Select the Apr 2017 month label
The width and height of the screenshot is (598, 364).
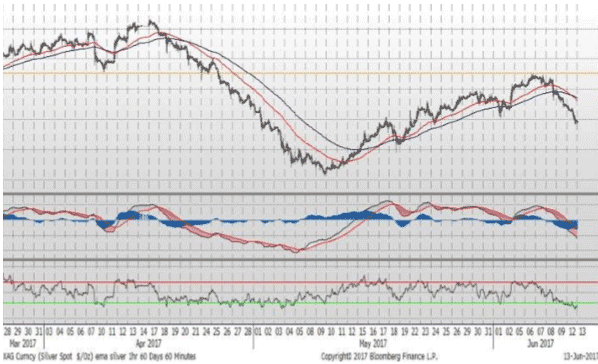click(x=149, y=344)
